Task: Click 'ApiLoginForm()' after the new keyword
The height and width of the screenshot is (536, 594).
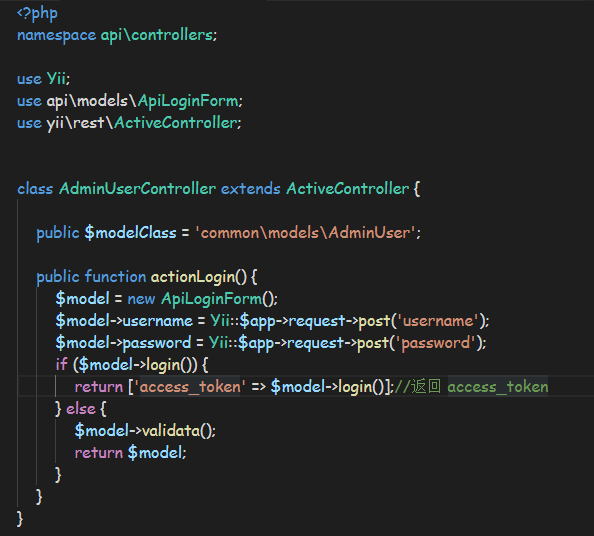Action: 217,299
